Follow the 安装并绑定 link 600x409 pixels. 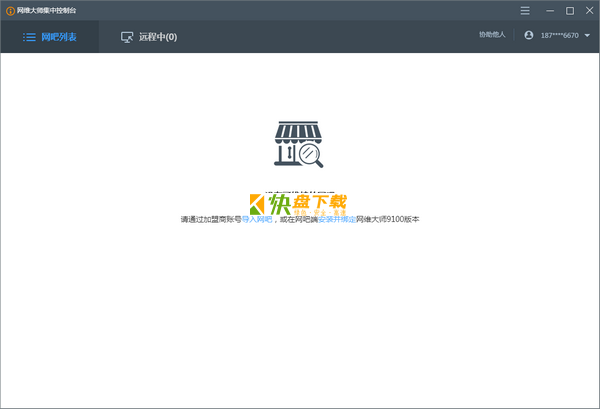click(337, 219)
